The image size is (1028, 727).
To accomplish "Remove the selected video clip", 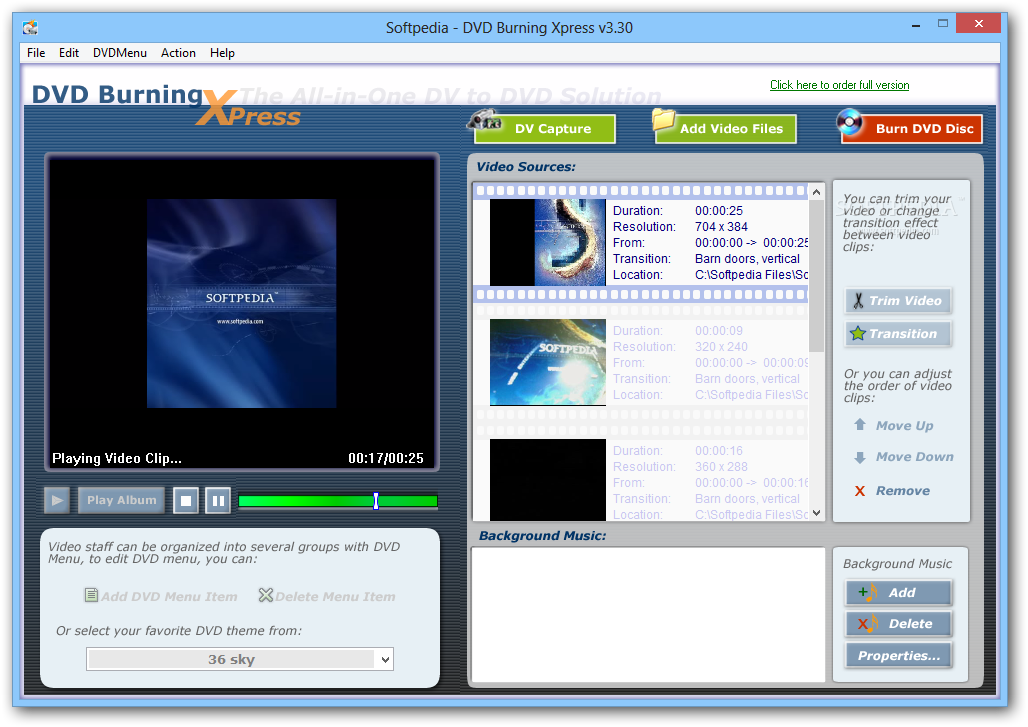I will coord(892,491).
